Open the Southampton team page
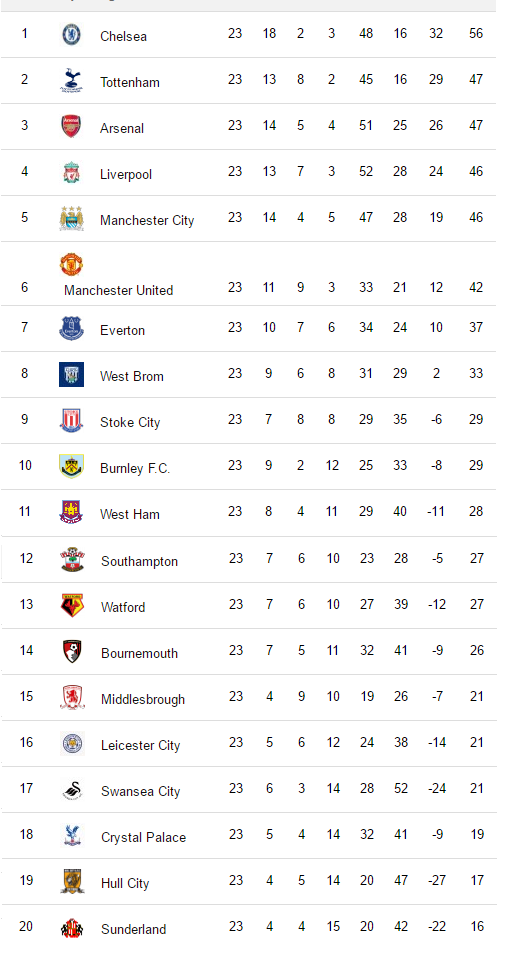The height and width of the screenshot is (955, 505). (139, 562)
